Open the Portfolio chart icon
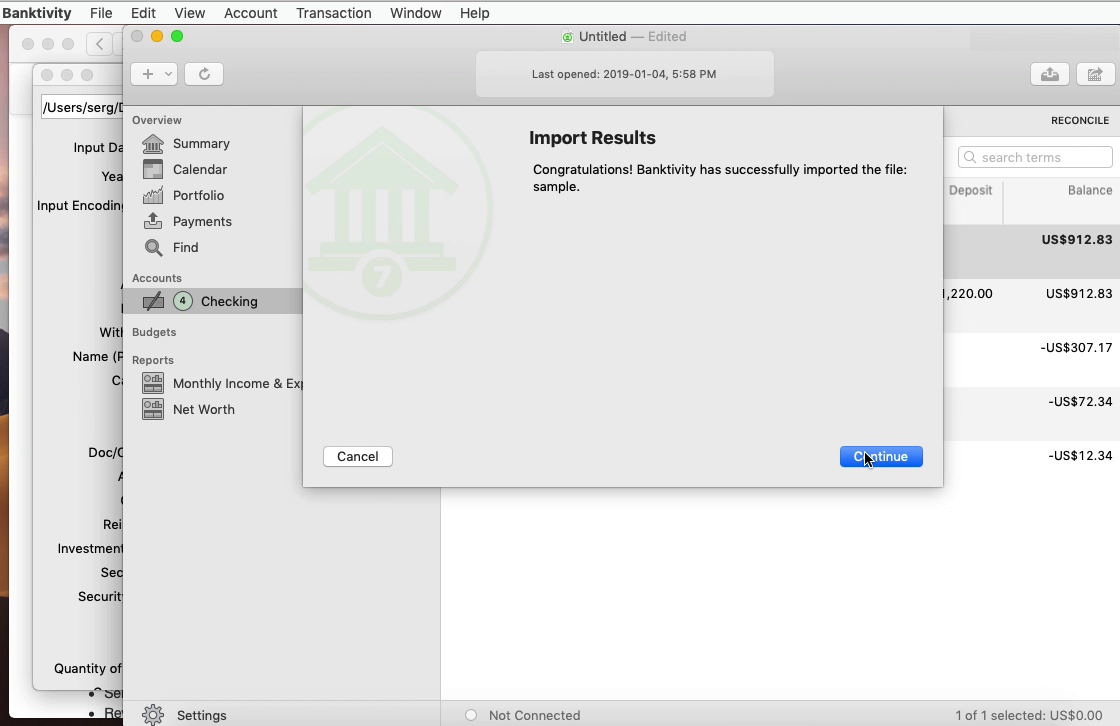This screenshot has height=726, width=1120. pos(153,195)
